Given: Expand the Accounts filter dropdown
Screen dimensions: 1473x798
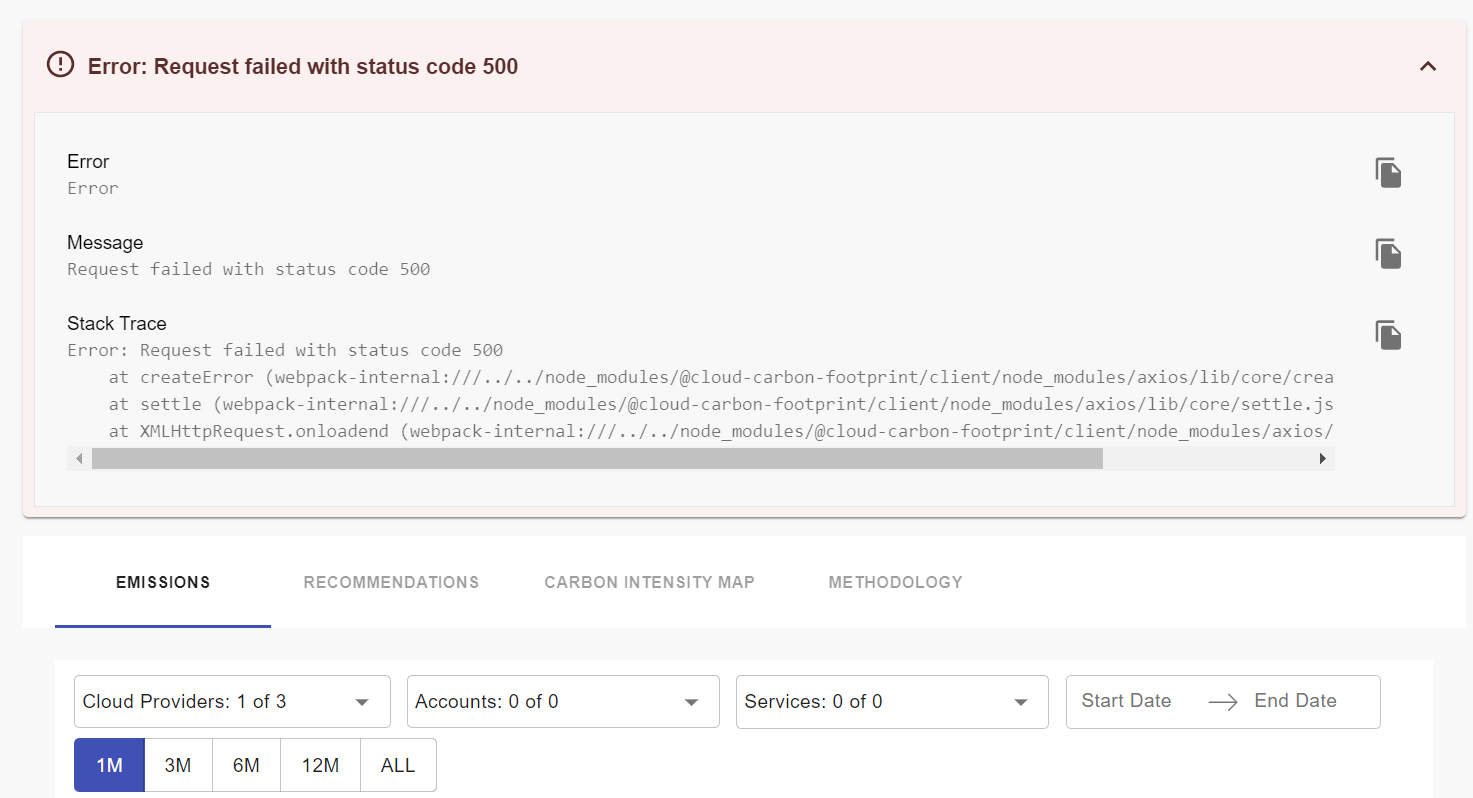Looking at the screenshot, I should coord(562,701).
